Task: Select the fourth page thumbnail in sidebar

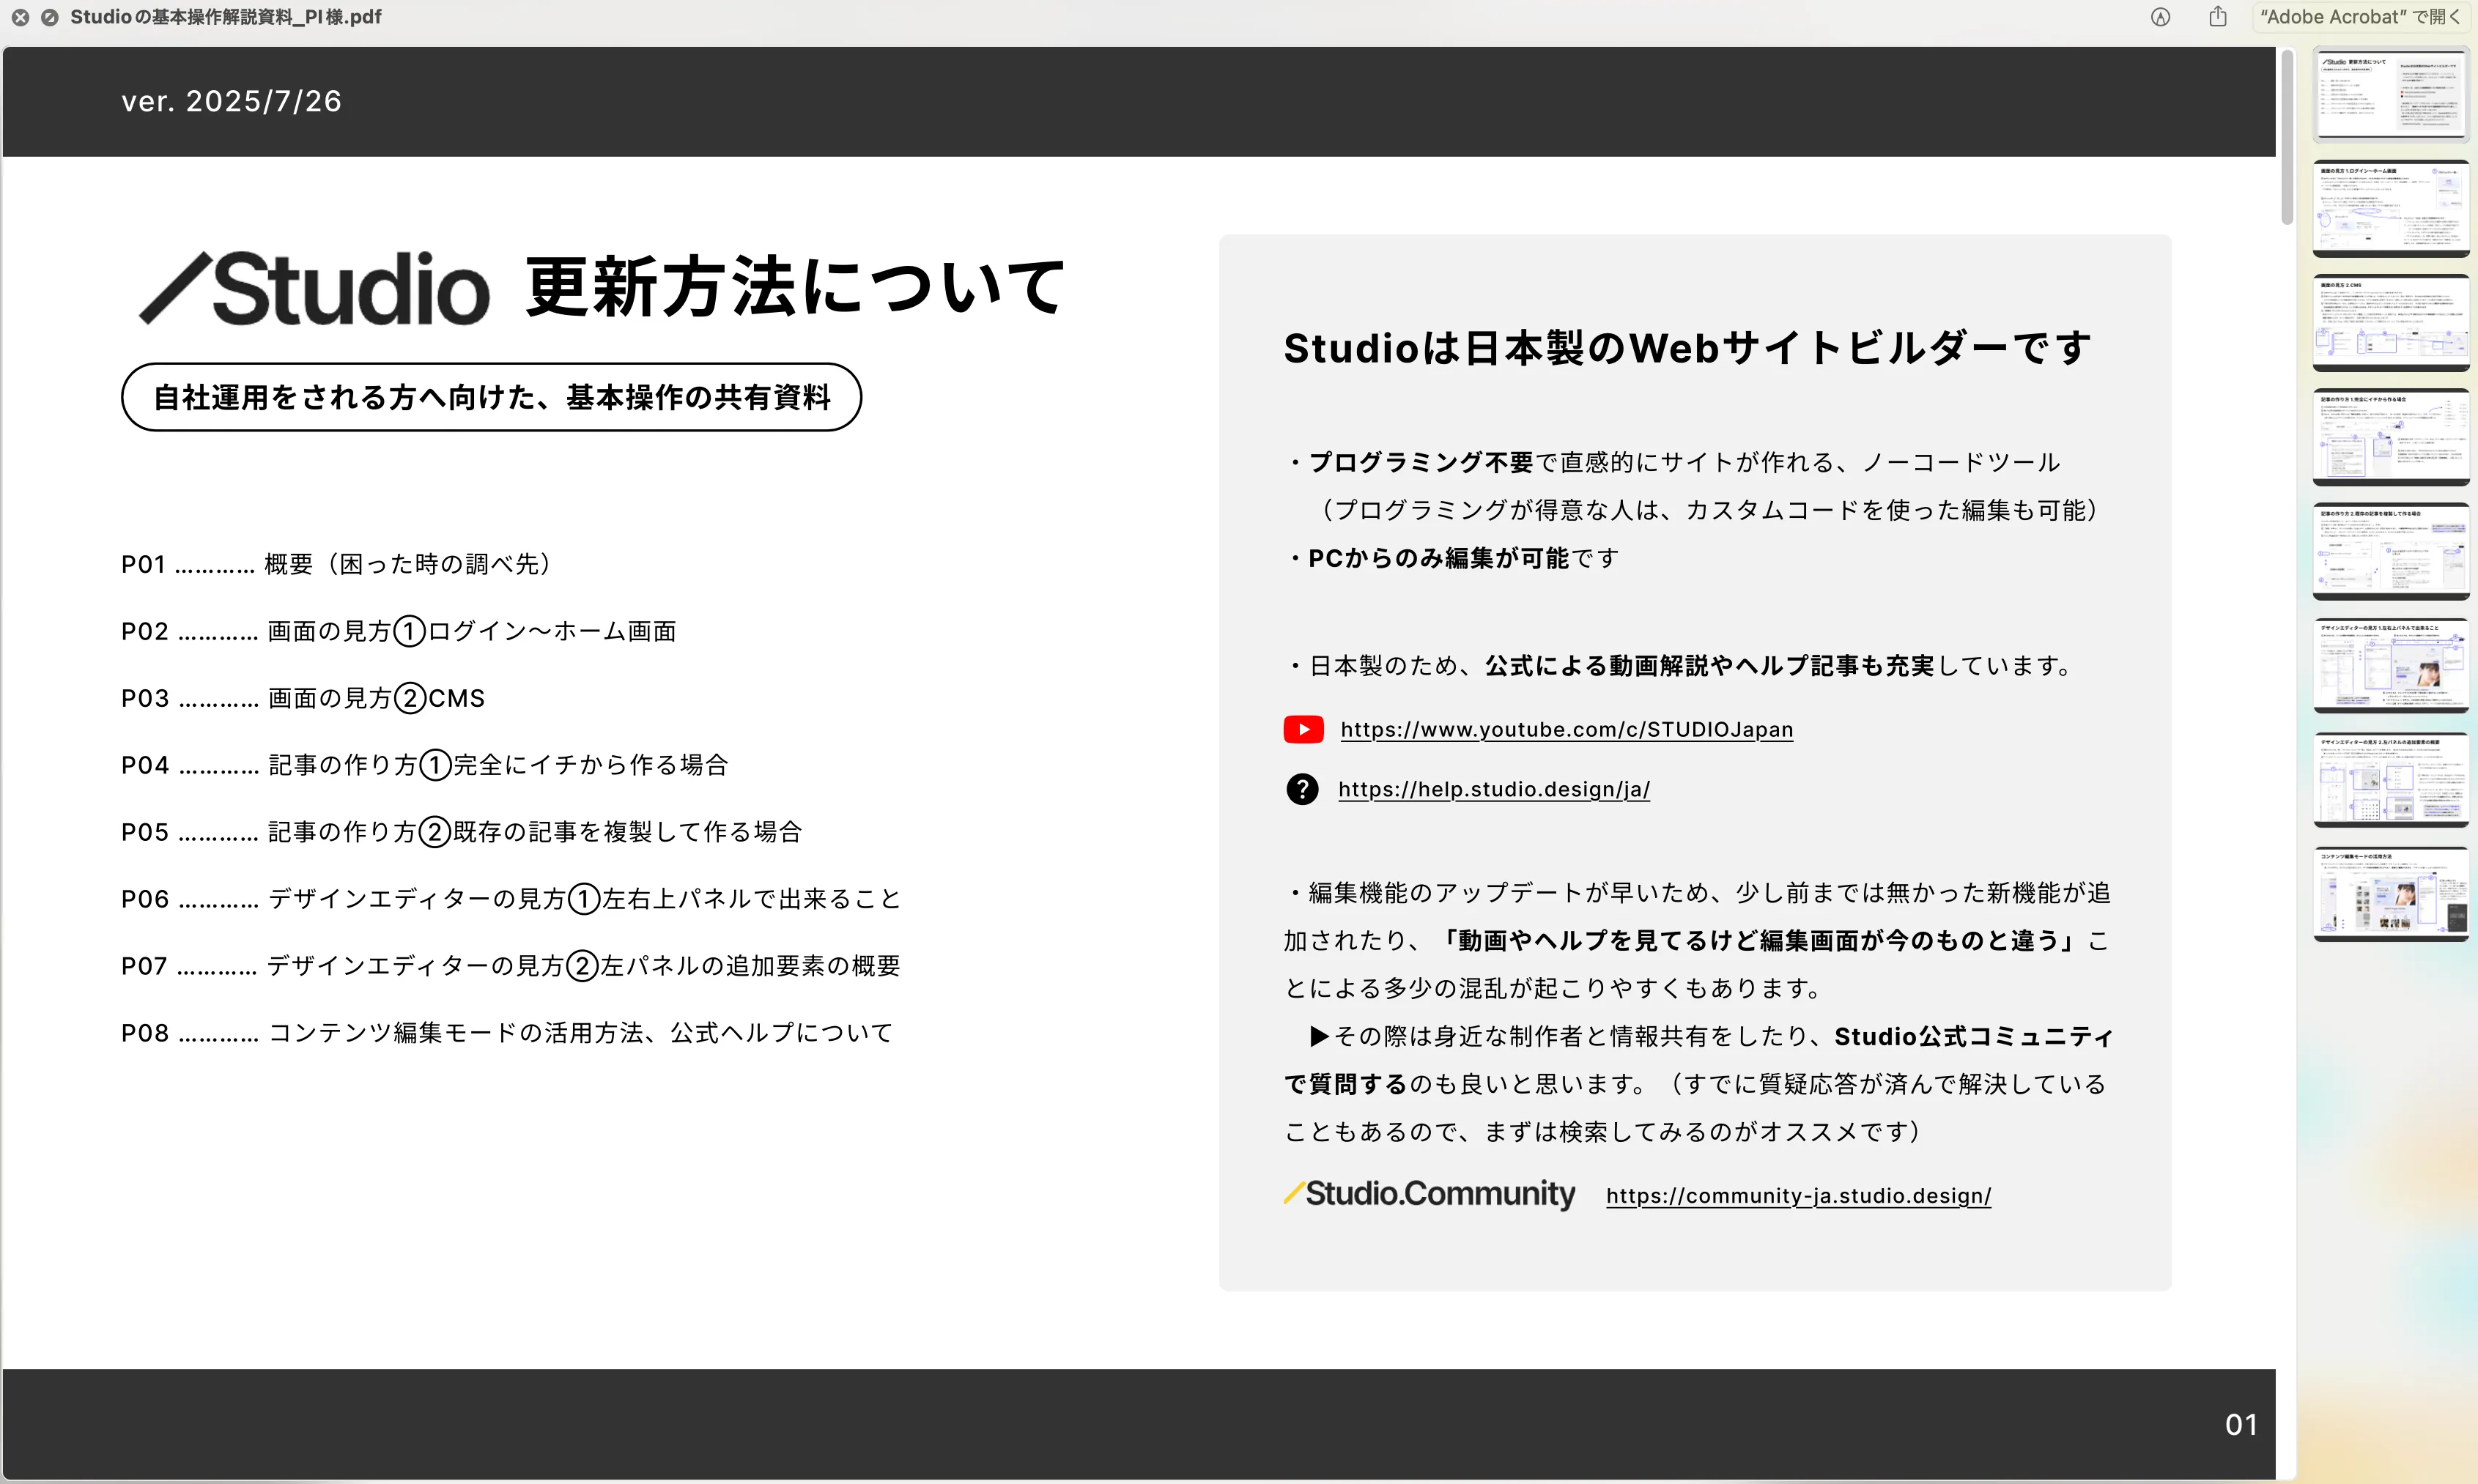Action: tap(2390, 437)
